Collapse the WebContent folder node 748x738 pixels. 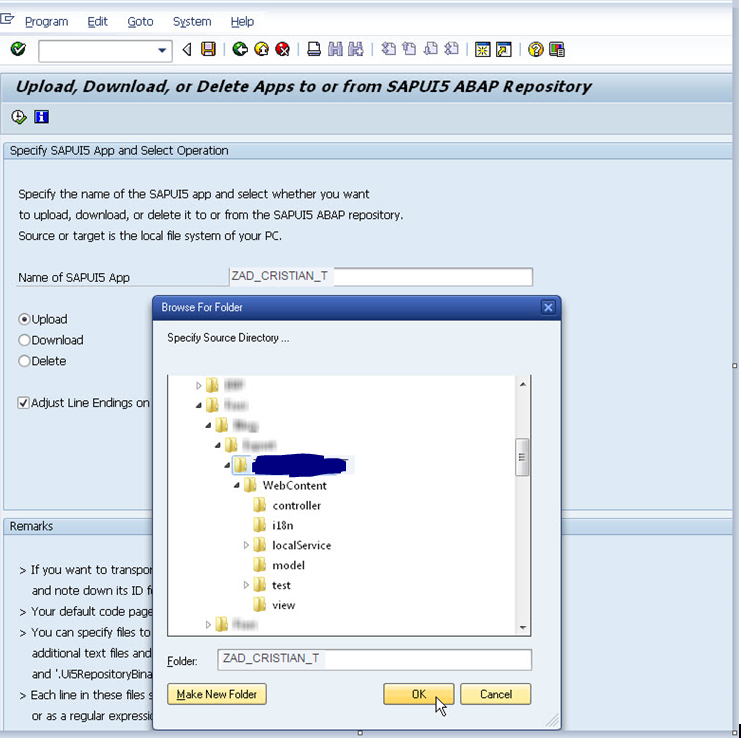coord(237,485)
